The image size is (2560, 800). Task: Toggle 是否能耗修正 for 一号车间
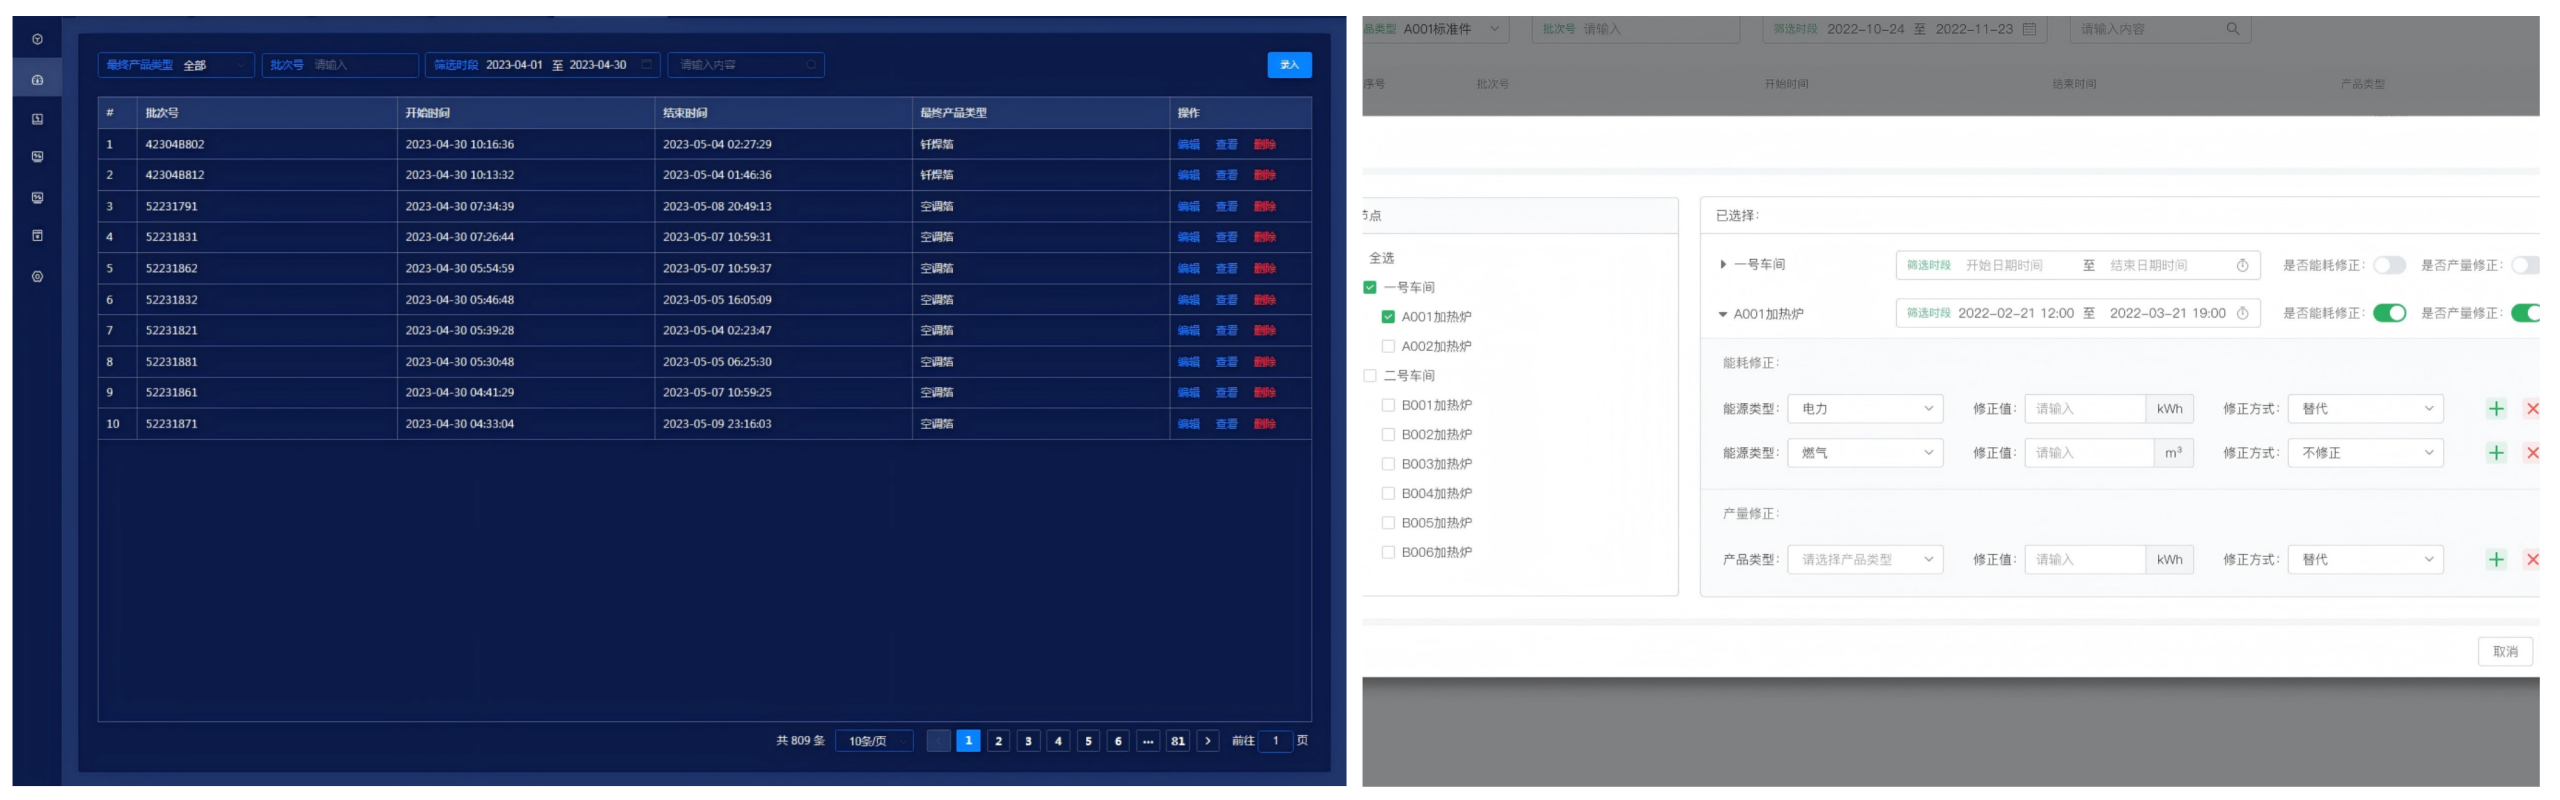coord(2390,266)
